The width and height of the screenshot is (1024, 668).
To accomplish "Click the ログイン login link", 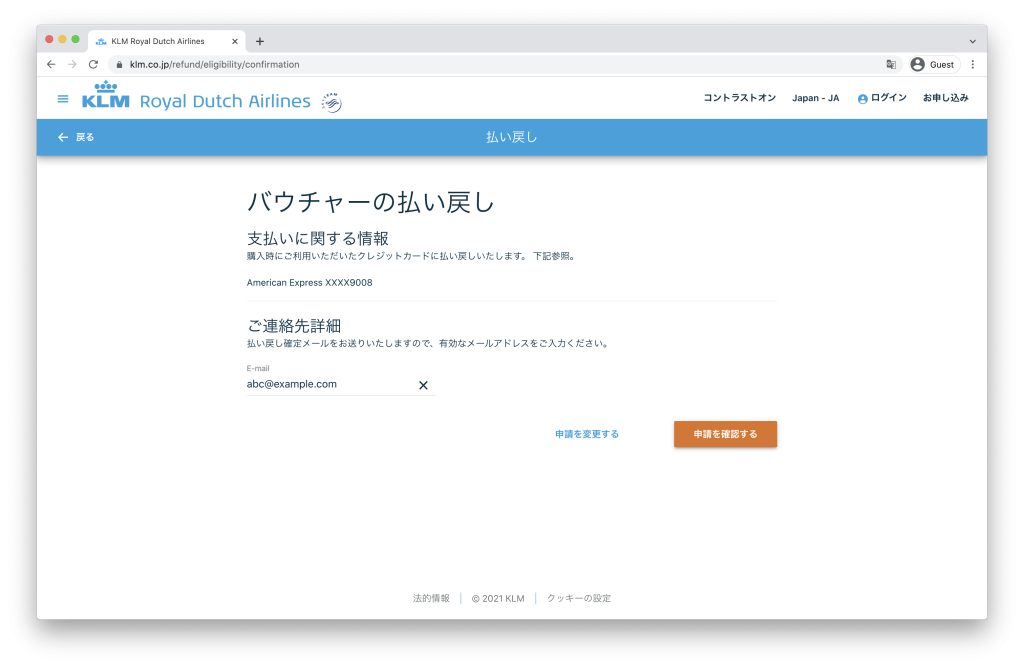I will coord(881,98).
